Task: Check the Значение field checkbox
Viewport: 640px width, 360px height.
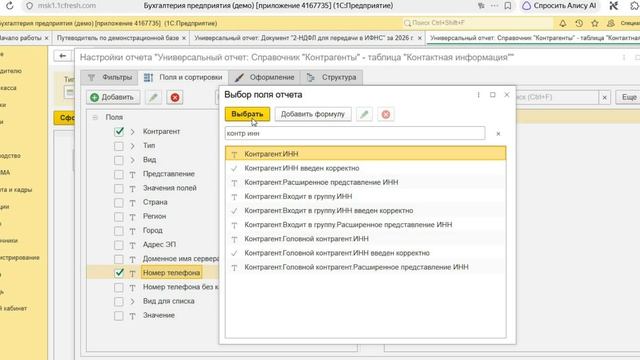Action: click(x=119, y=316)
